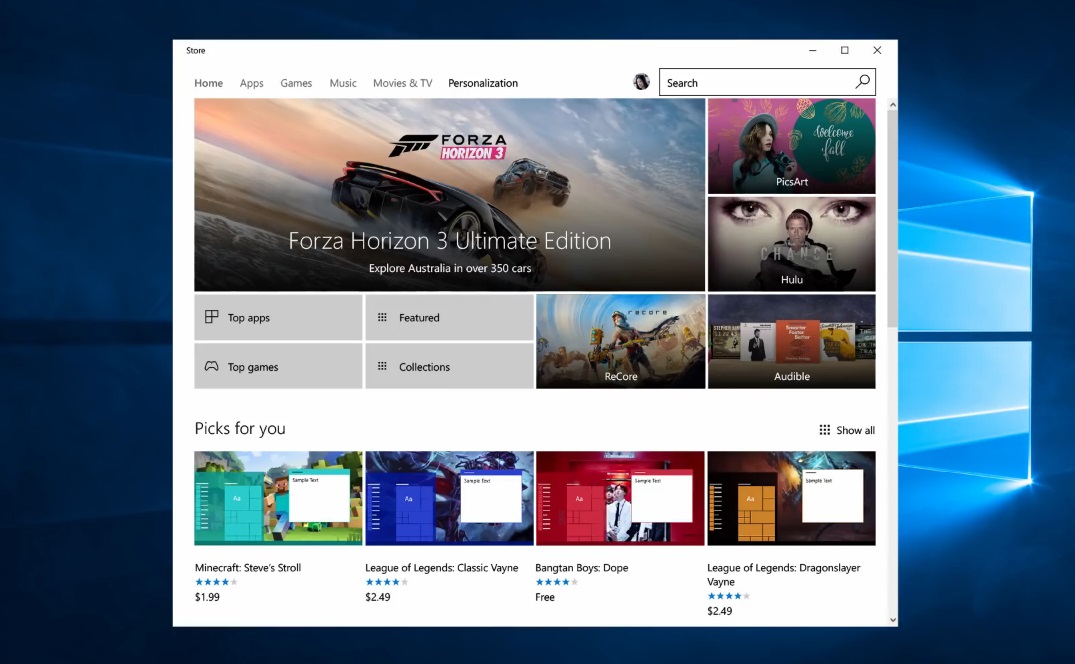Click the Top apps grid icon

click(x=211, y=317)
